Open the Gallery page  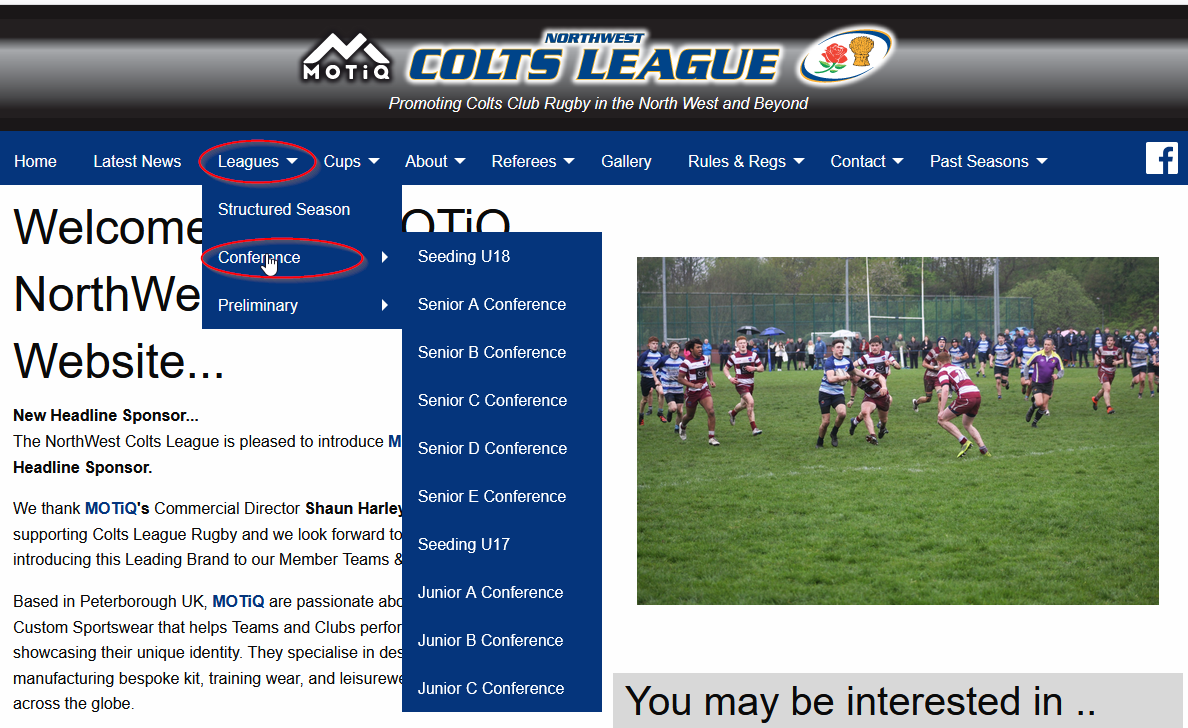(x=626, y=161)
